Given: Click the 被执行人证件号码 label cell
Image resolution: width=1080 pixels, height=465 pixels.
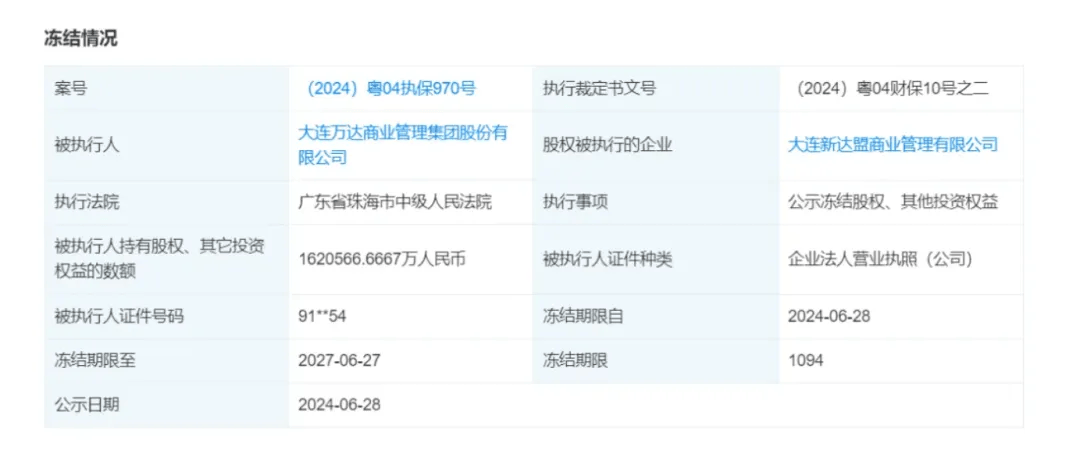Looking at the screenshot, I should [x=167, y=316].
